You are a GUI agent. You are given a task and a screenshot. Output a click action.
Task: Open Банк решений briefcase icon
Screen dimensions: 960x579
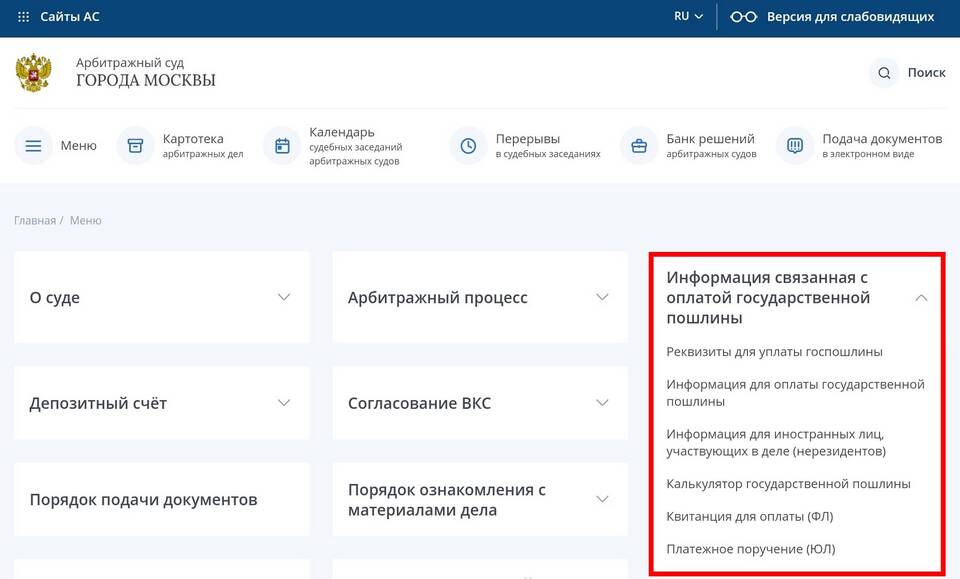tap(639, 146)
